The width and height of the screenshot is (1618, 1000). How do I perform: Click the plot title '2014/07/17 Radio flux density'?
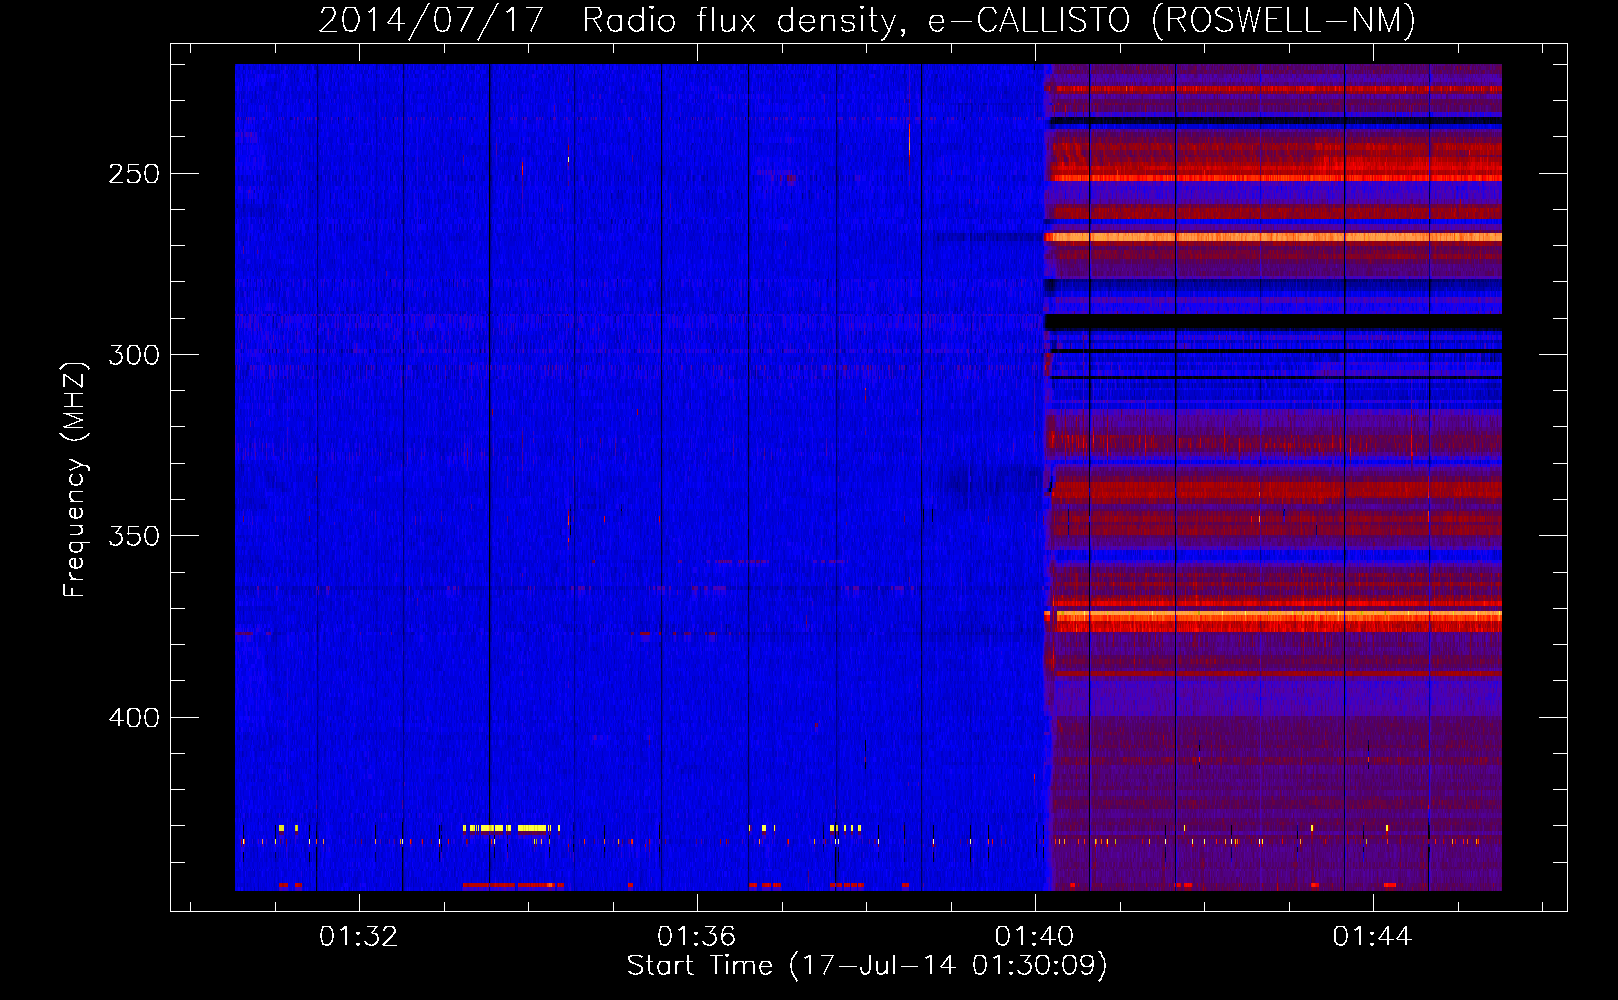pyautogui.click(x=867, y=20)
